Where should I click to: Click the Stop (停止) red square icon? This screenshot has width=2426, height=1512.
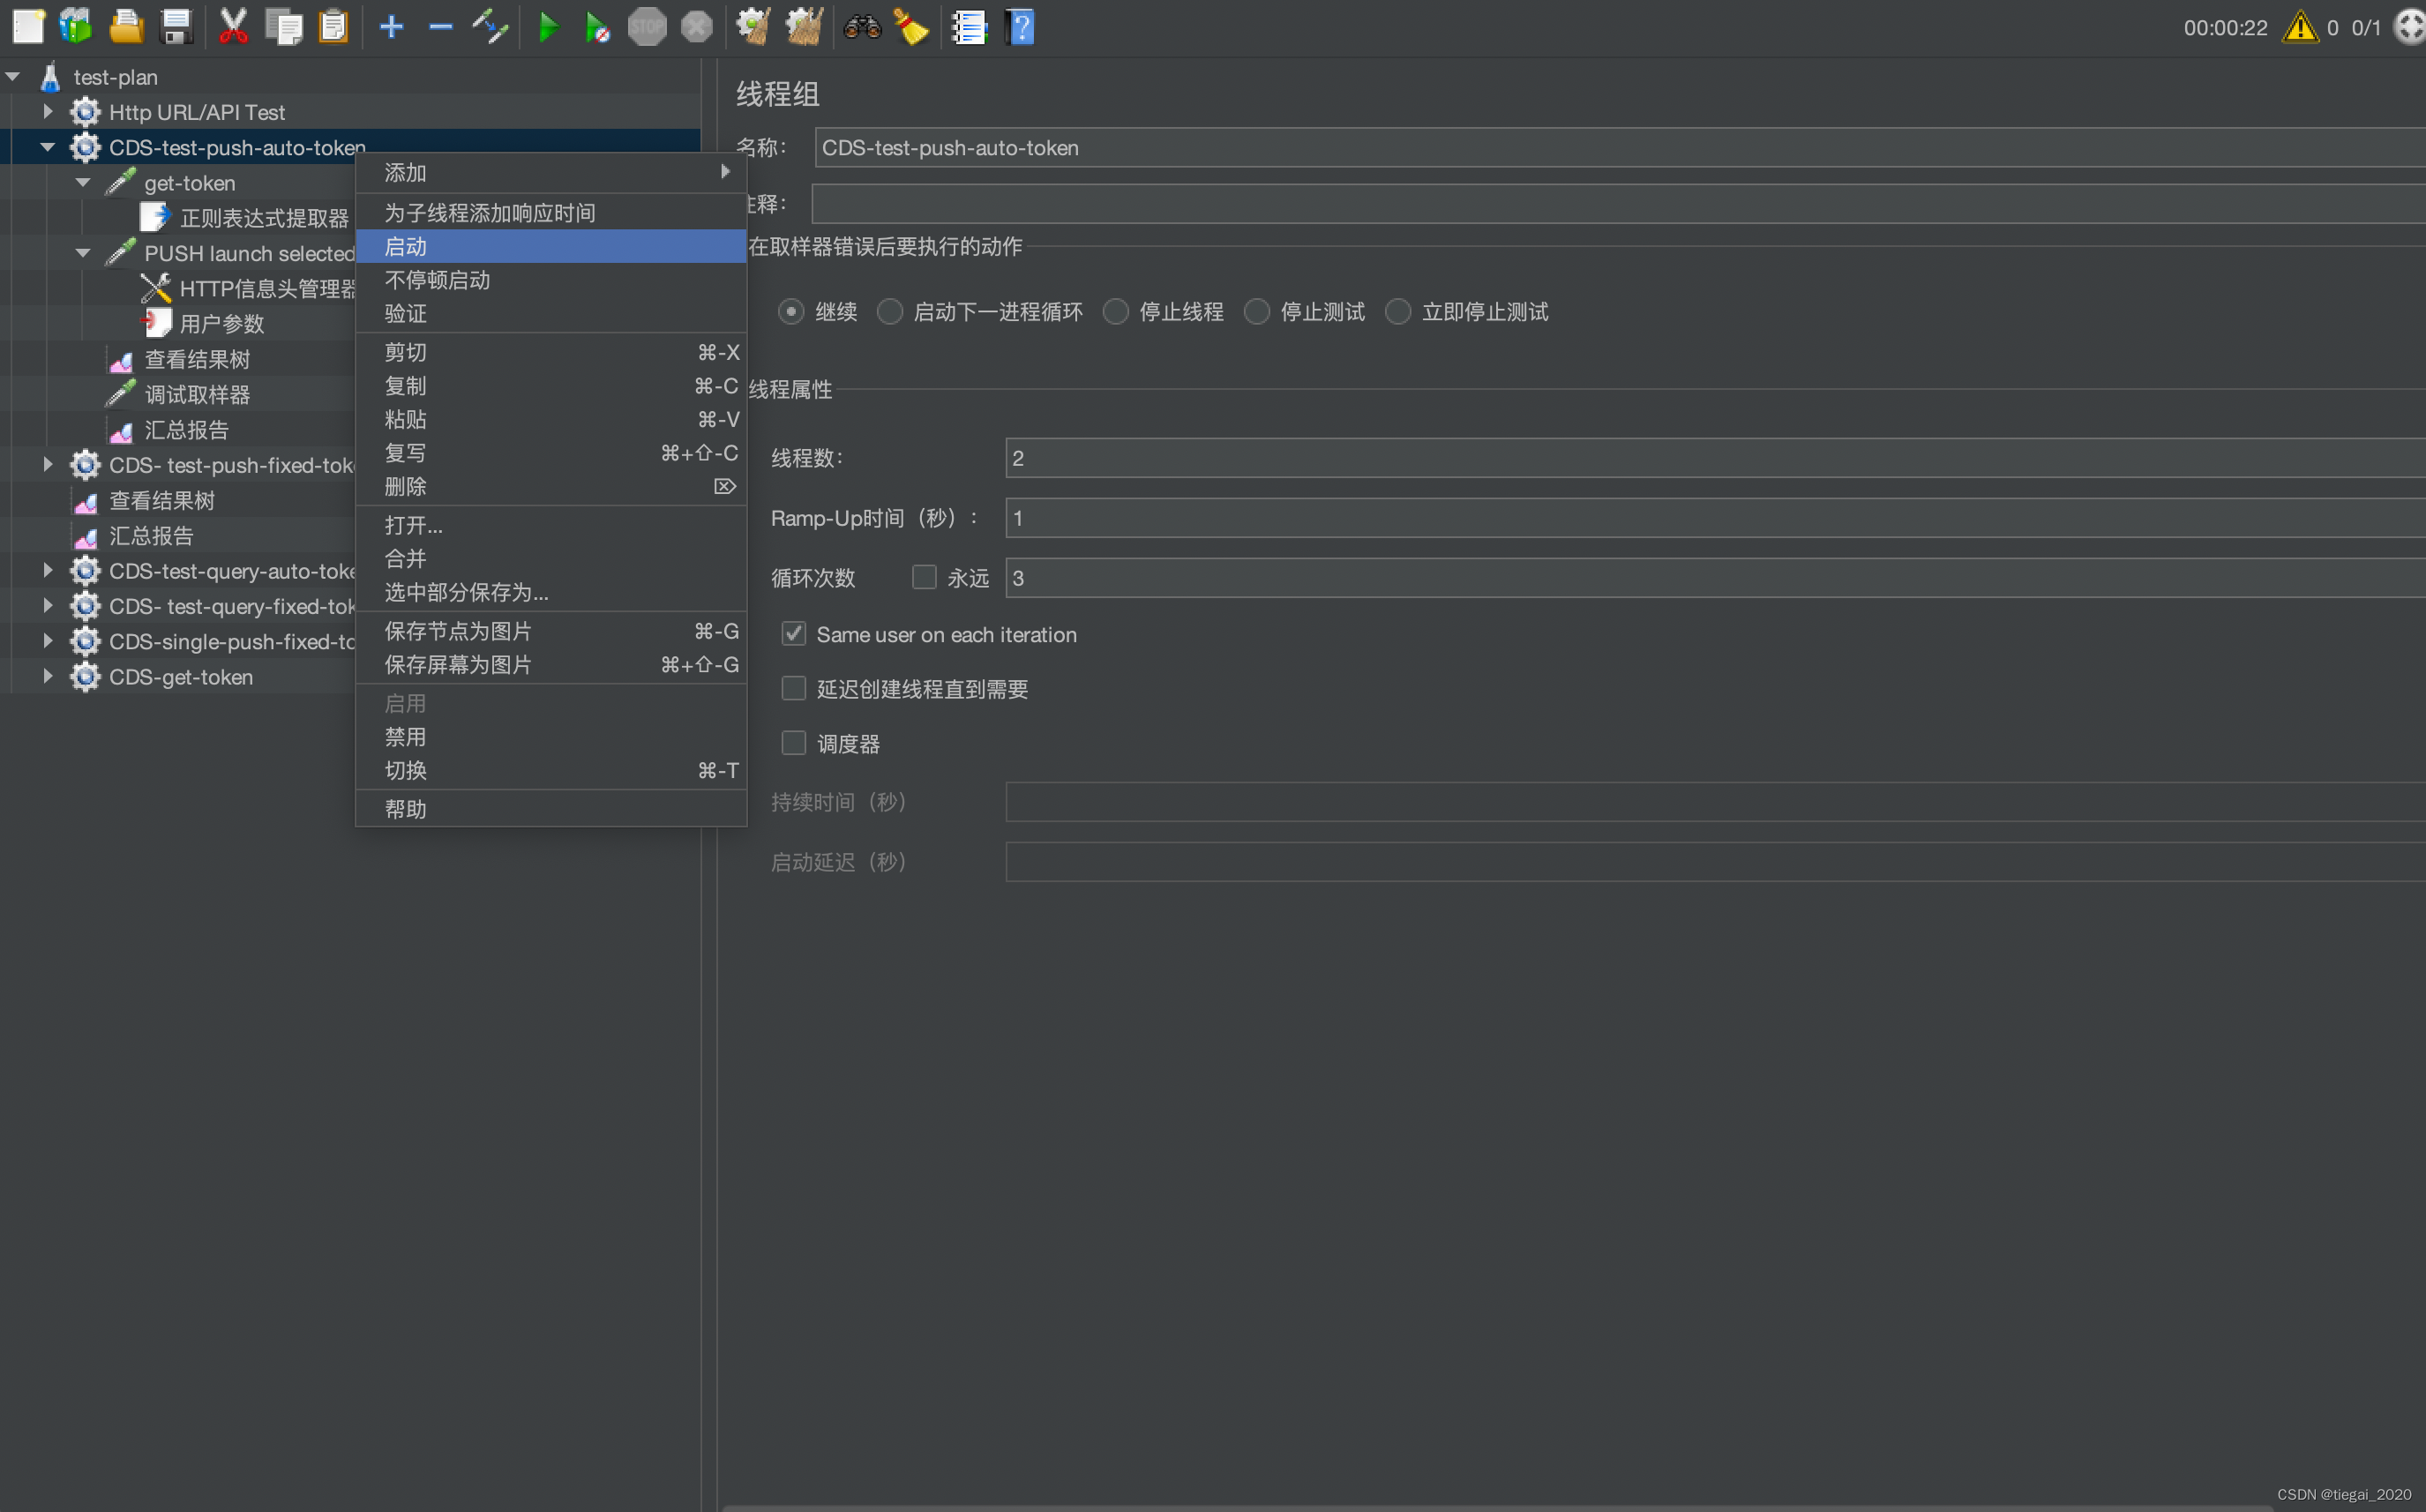pos(646,25)
